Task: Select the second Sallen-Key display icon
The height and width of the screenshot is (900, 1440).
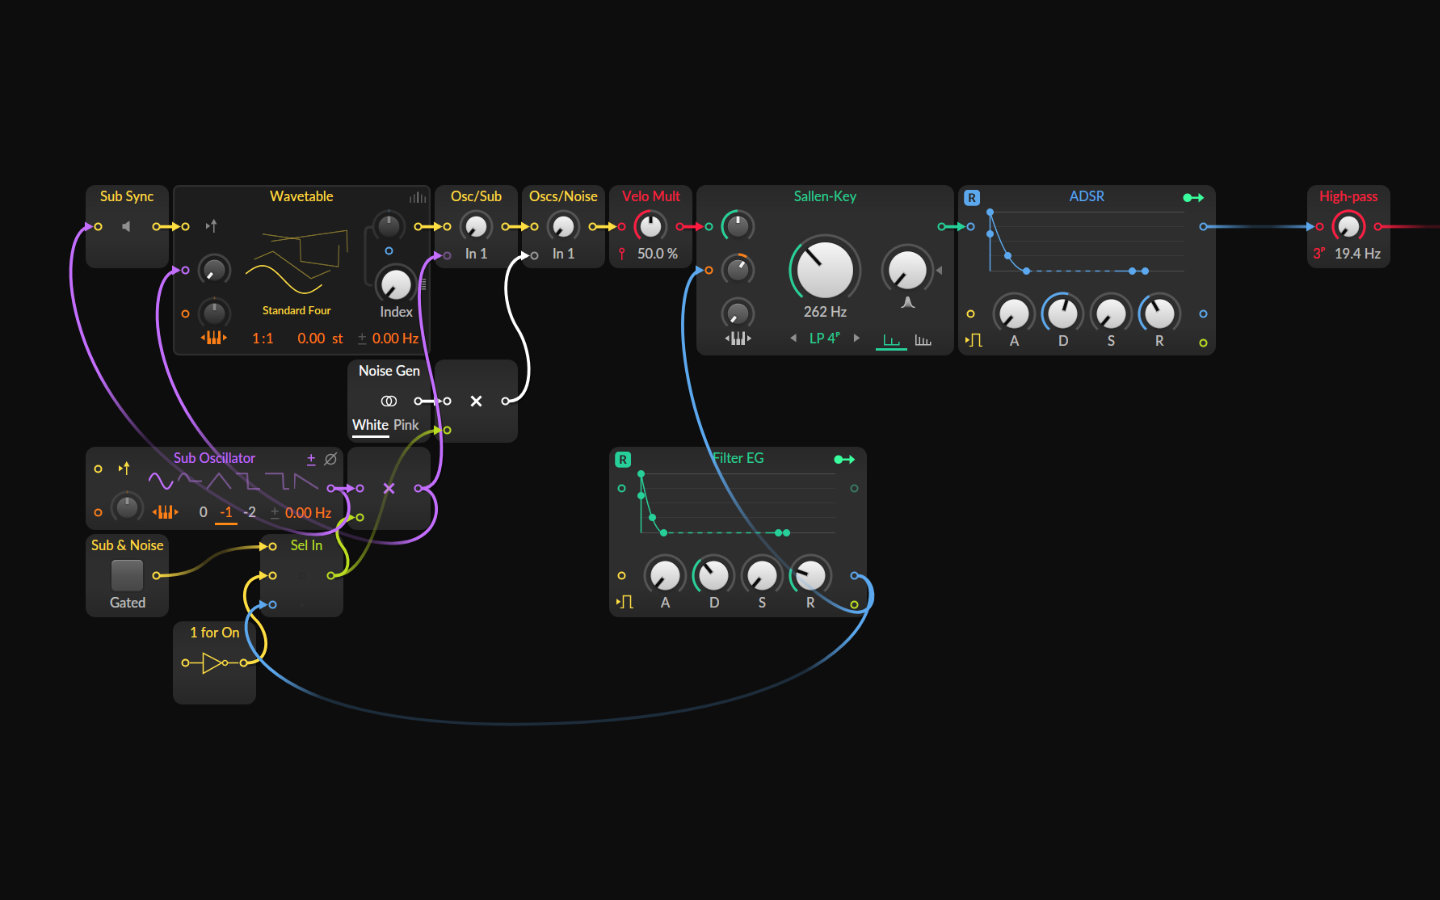Action: [x=923, y=341]
